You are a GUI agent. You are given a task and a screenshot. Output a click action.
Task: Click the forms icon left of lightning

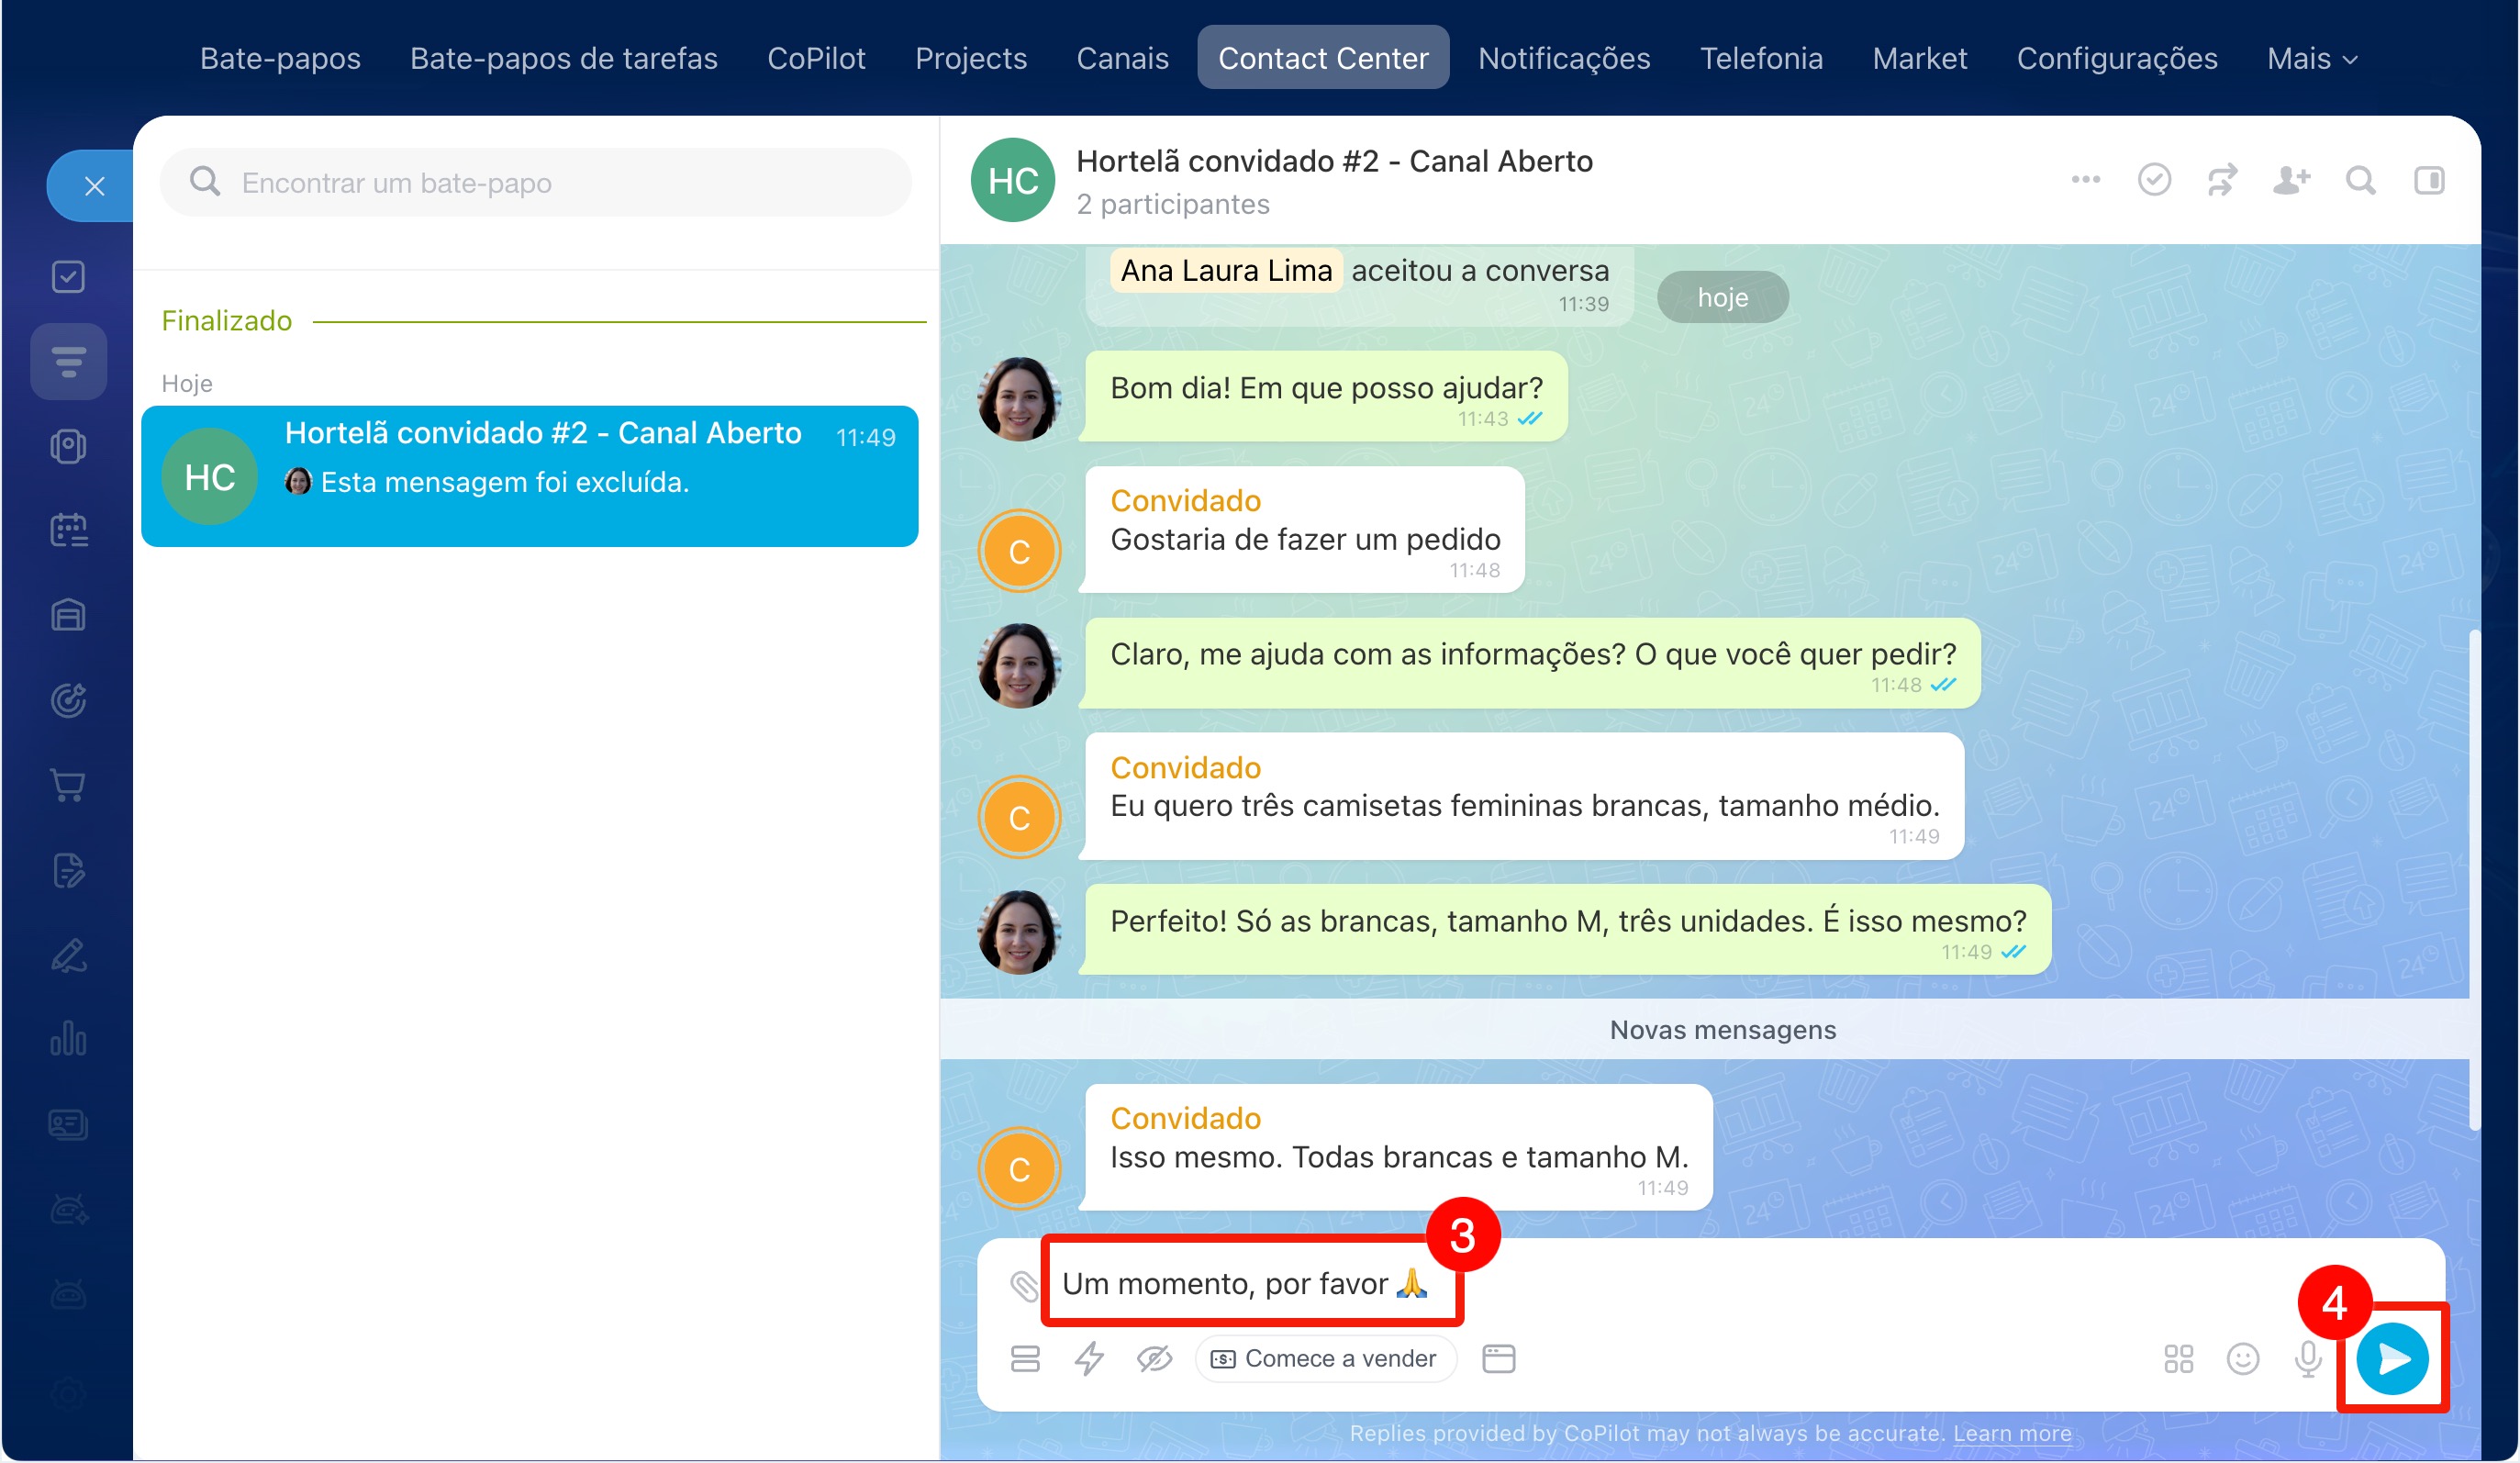[x=1025, y=1358]
